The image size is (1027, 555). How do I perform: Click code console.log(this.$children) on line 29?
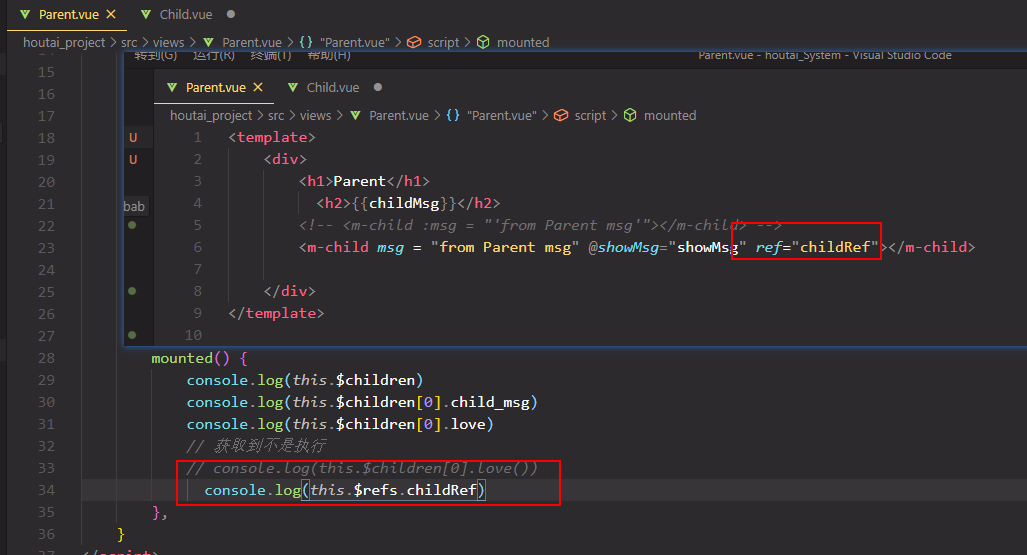coord(305,380)
